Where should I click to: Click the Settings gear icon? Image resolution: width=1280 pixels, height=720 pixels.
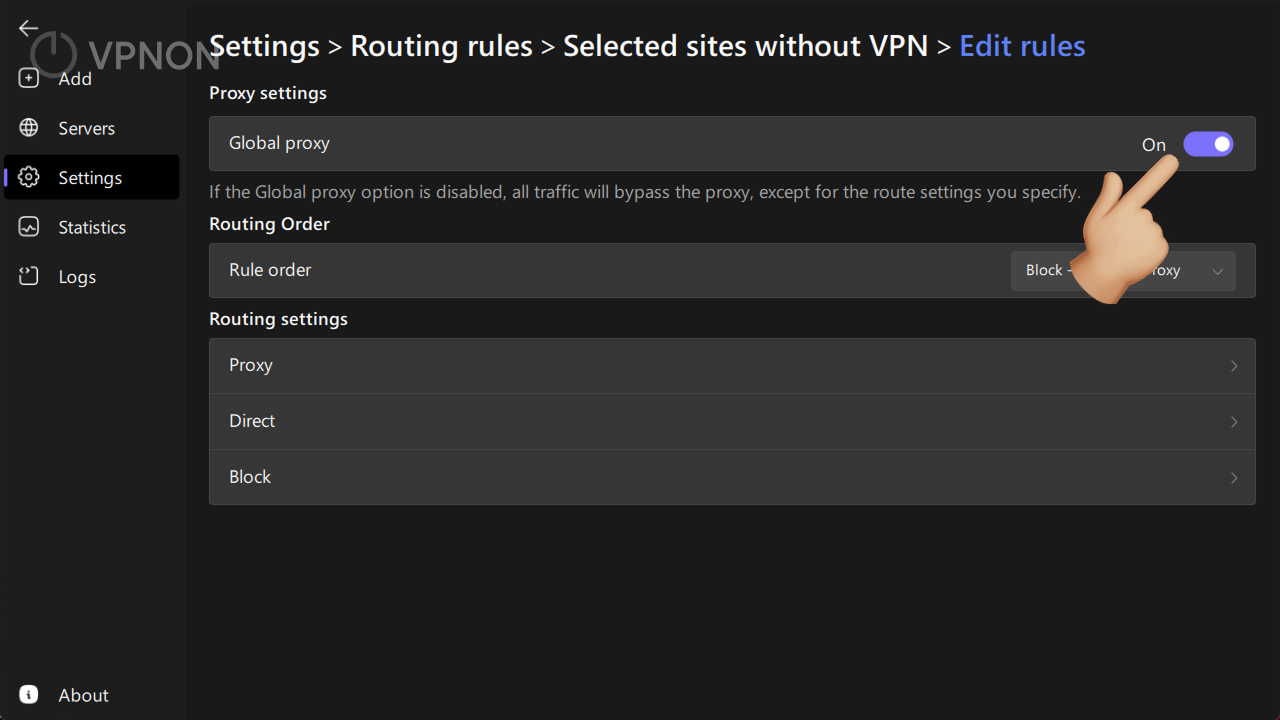tap(29, 178)
